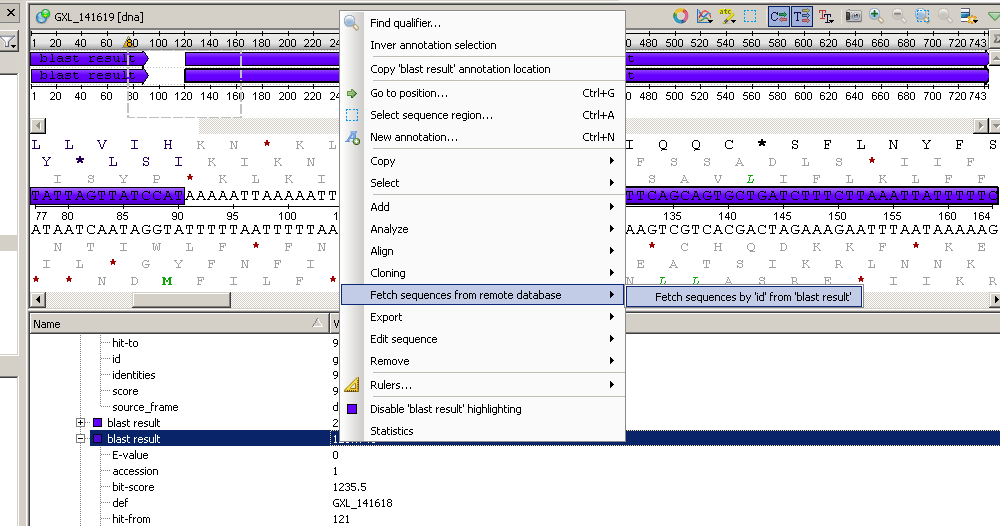Open the amino translation frames 'T' menu
The width and height of the screenshot is (1000, 526).
[x=826, y=16]
